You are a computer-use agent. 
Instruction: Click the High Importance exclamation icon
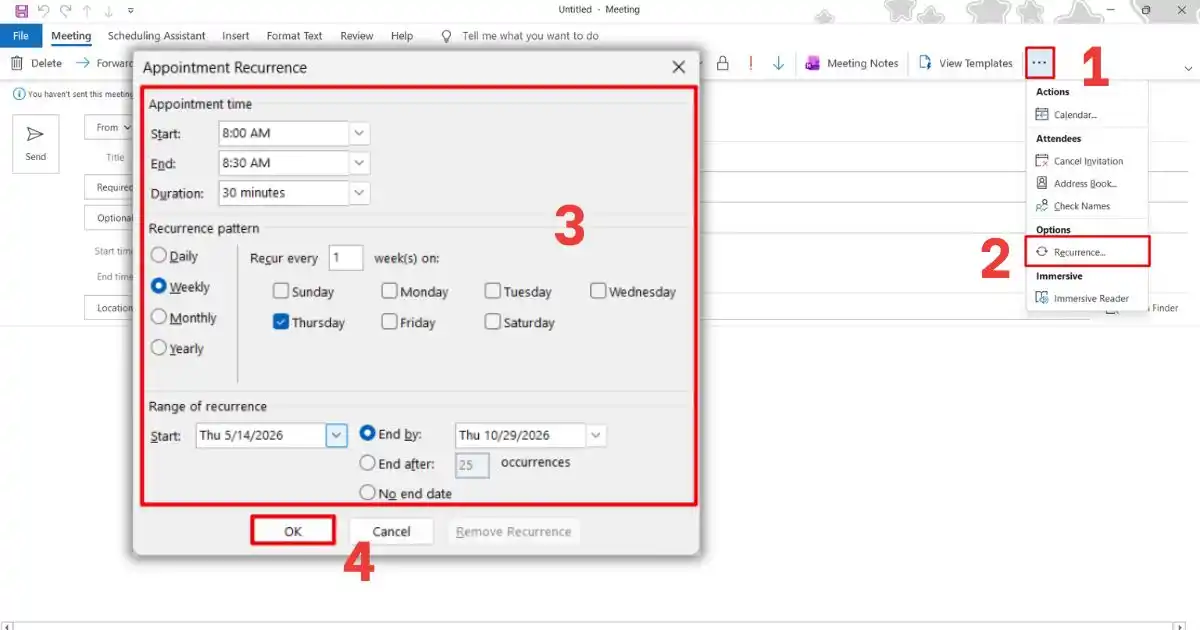[750, 63]
